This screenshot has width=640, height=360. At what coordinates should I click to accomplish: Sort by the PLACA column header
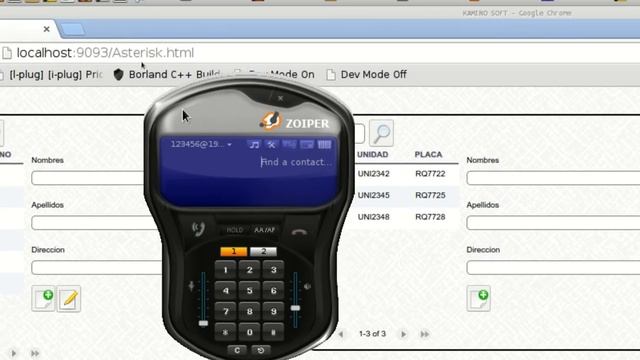point(429,155)
